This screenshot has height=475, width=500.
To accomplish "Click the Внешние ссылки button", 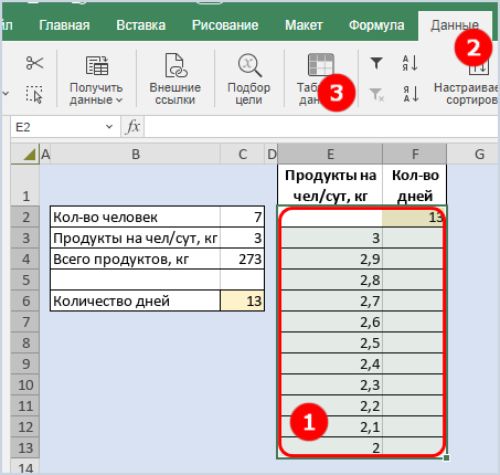I will (x=175, y=79).
